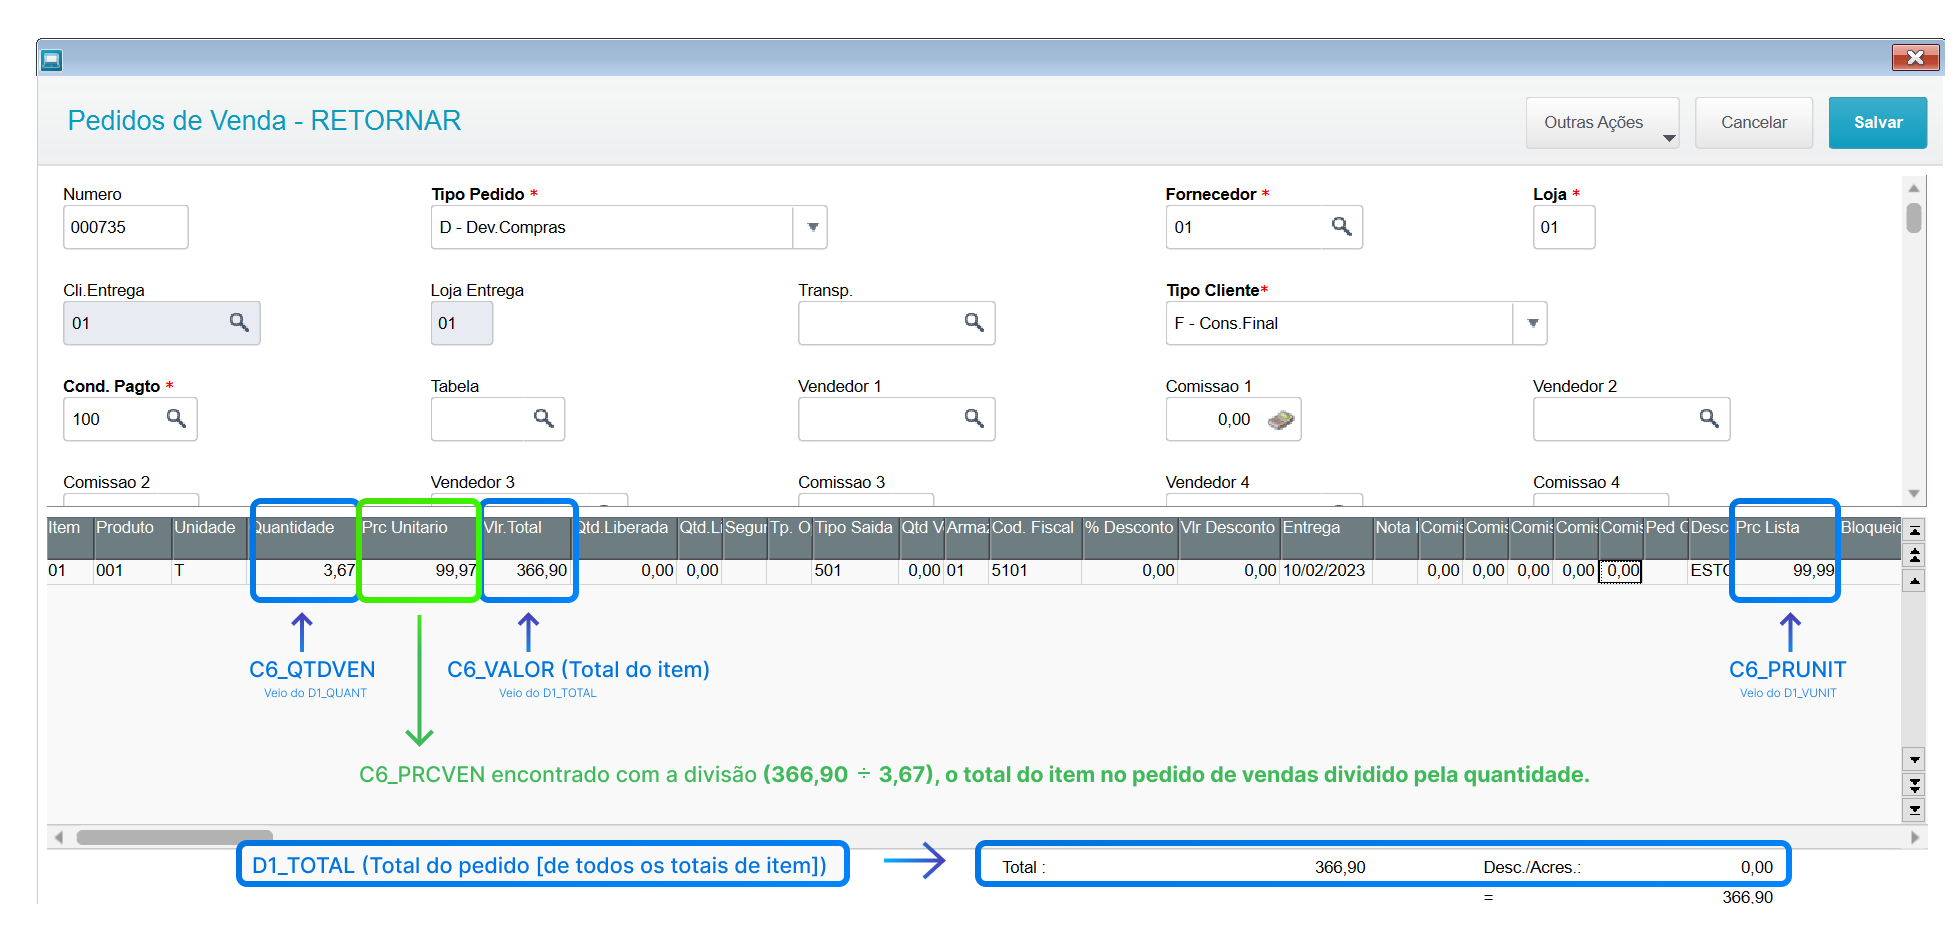Click the Comissao 1 calculator icon
Image resolution: width=1956 pixels, height=935 pixels.
click(x=1281, y=420)
